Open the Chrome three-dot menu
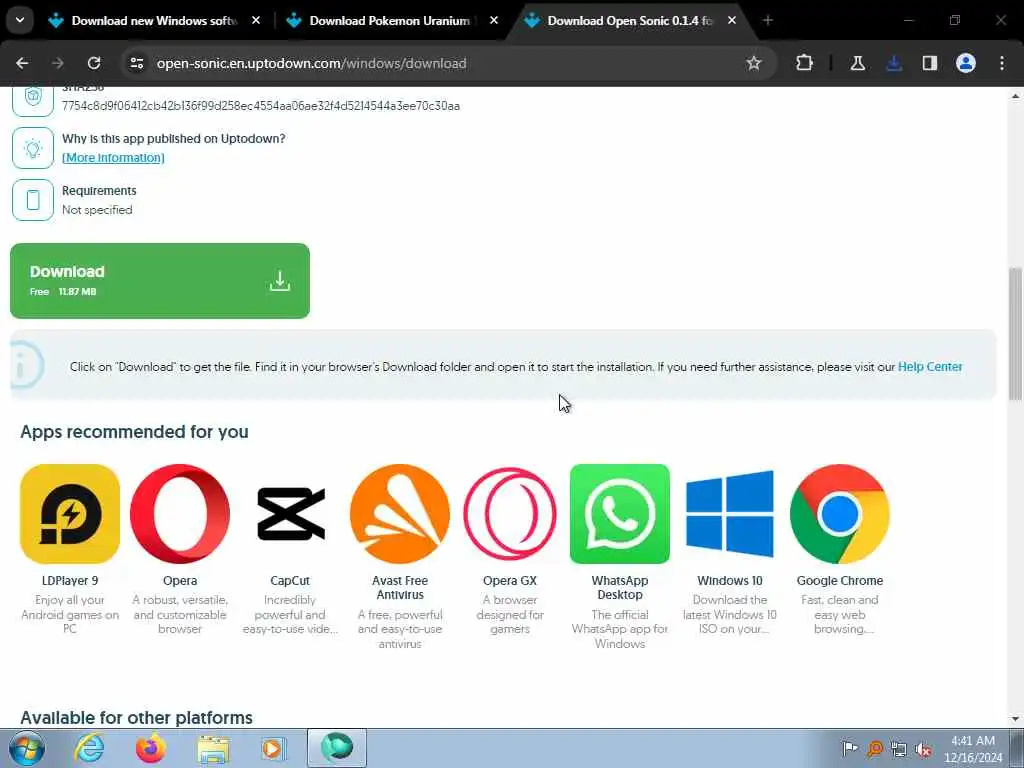This screenshot has height=768, width=1024. [1002, 63]
